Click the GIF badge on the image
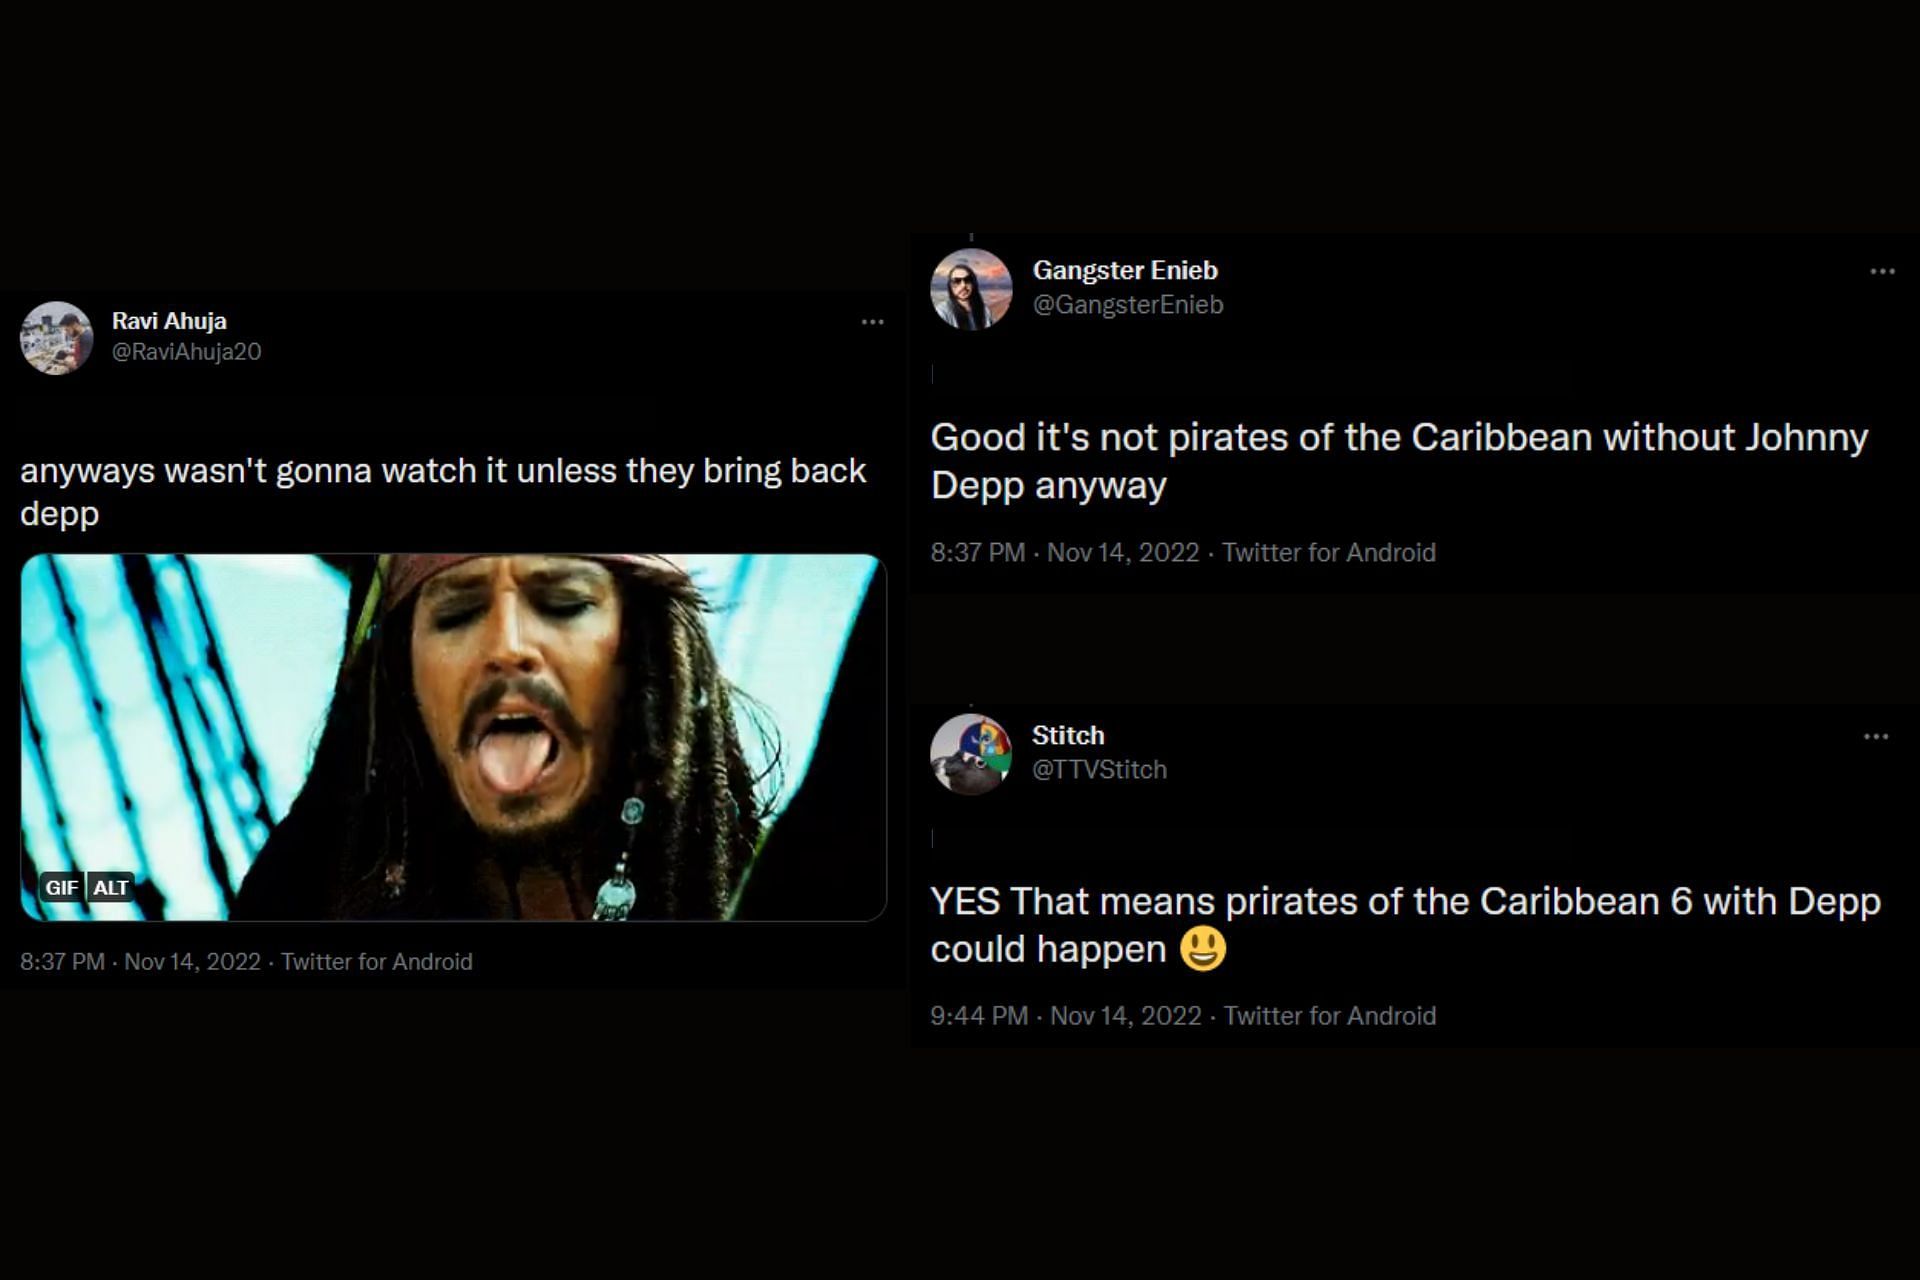Viewport: 1920px width, 1280px height. [62, 887]
